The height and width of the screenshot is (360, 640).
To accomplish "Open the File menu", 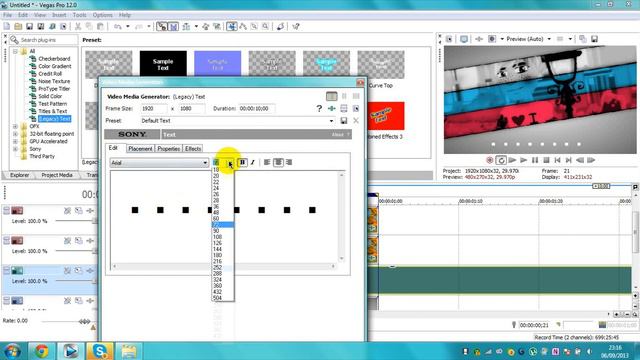I will 7,15.
